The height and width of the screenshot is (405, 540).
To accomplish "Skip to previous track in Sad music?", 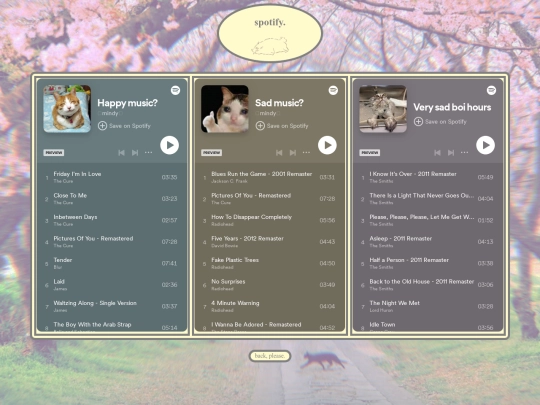I will pyautogui.click(x=279, y=153).
